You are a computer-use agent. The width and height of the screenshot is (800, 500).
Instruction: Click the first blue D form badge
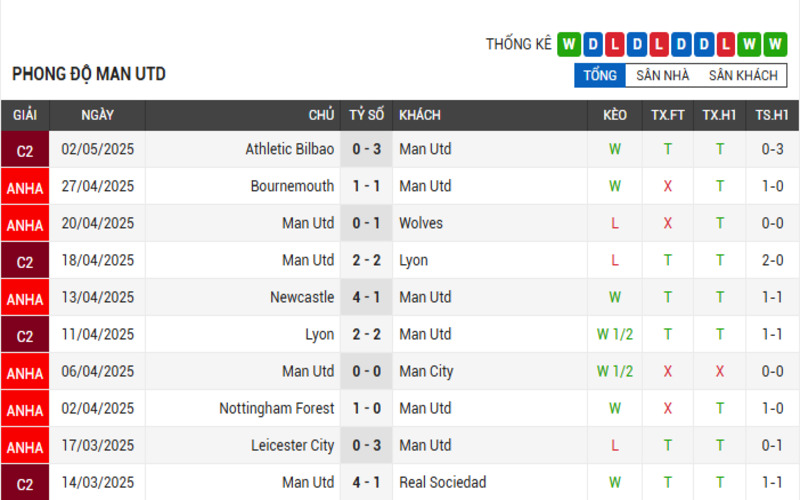pos(593,44)
